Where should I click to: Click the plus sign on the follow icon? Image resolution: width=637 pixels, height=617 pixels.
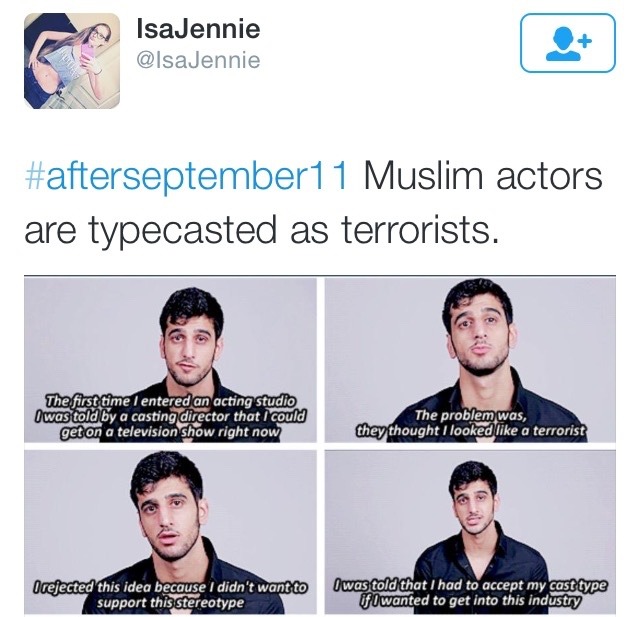(585, 41)
